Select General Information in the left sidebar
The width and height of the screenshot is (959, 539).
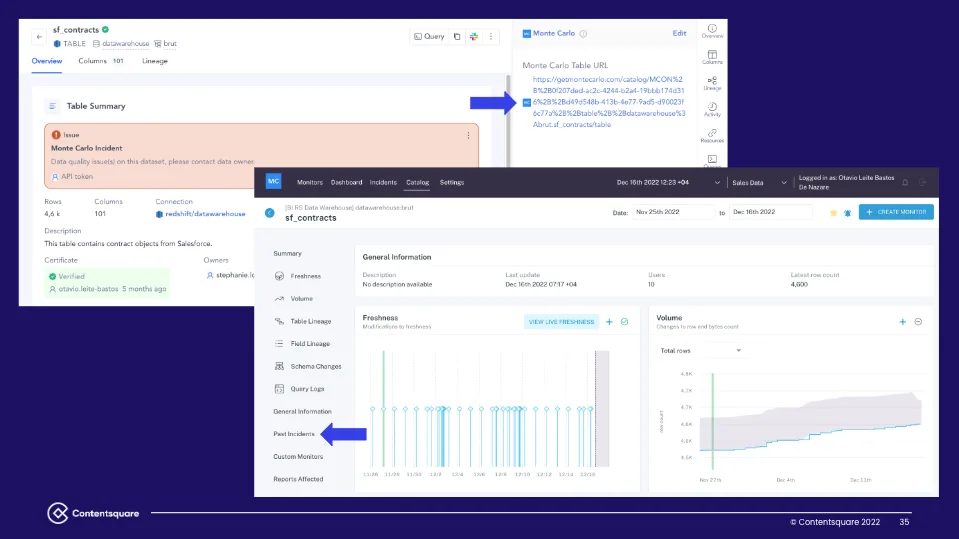coord(302,412)
